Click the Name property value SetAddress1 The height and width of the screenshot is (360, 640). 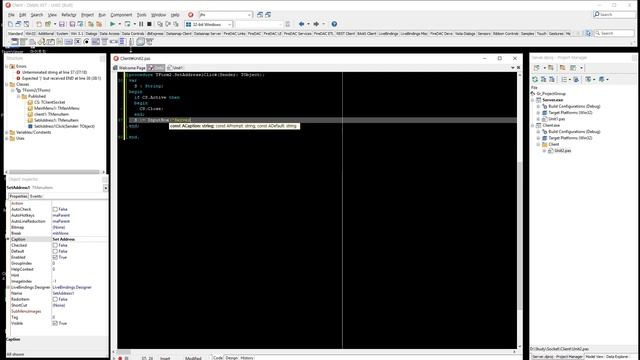[63, 293]
